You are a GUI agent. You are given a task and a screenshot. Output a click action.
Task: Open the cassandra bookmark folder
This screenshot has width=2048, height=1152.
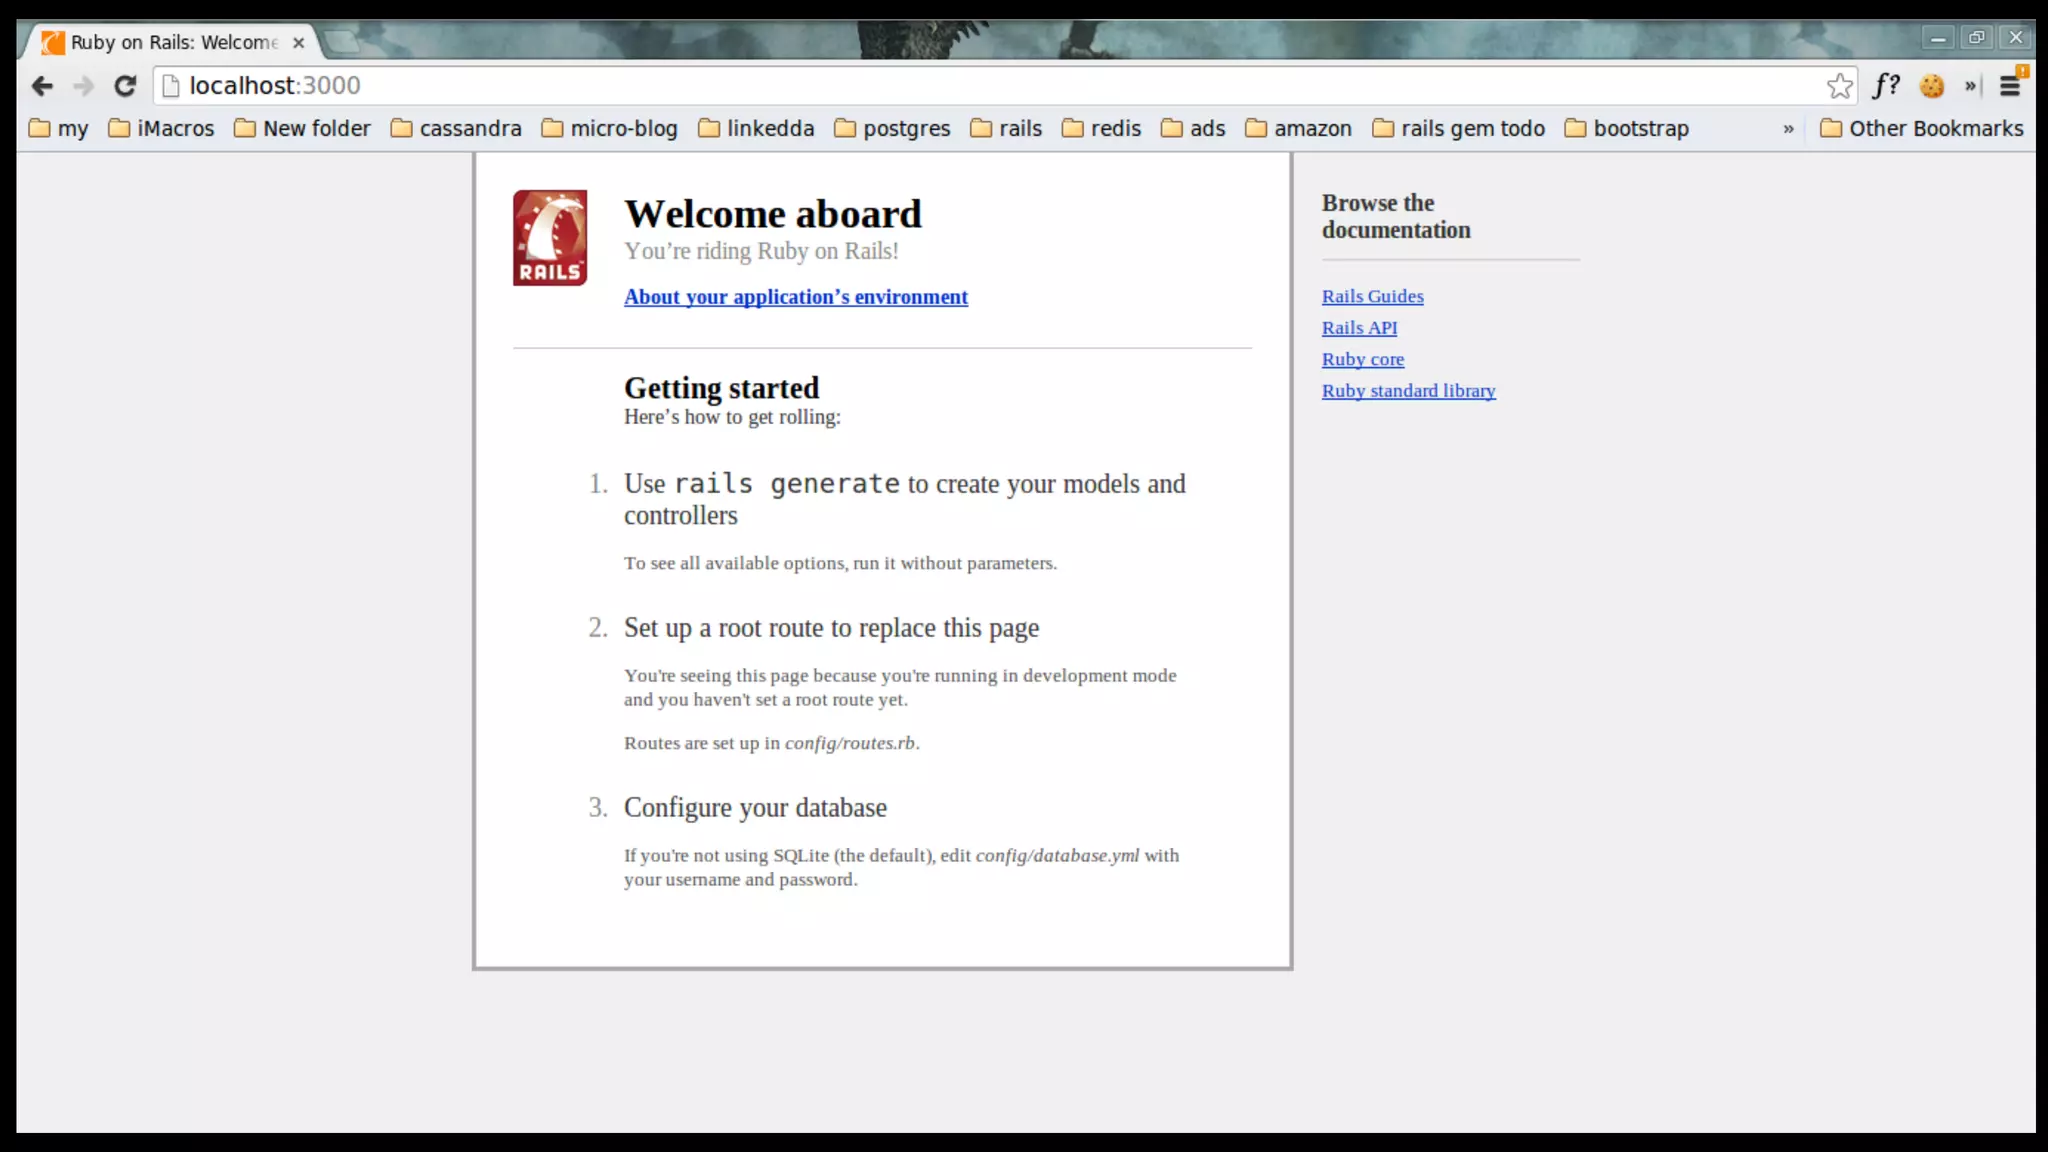pyautogui.click(x=456, y=129)
